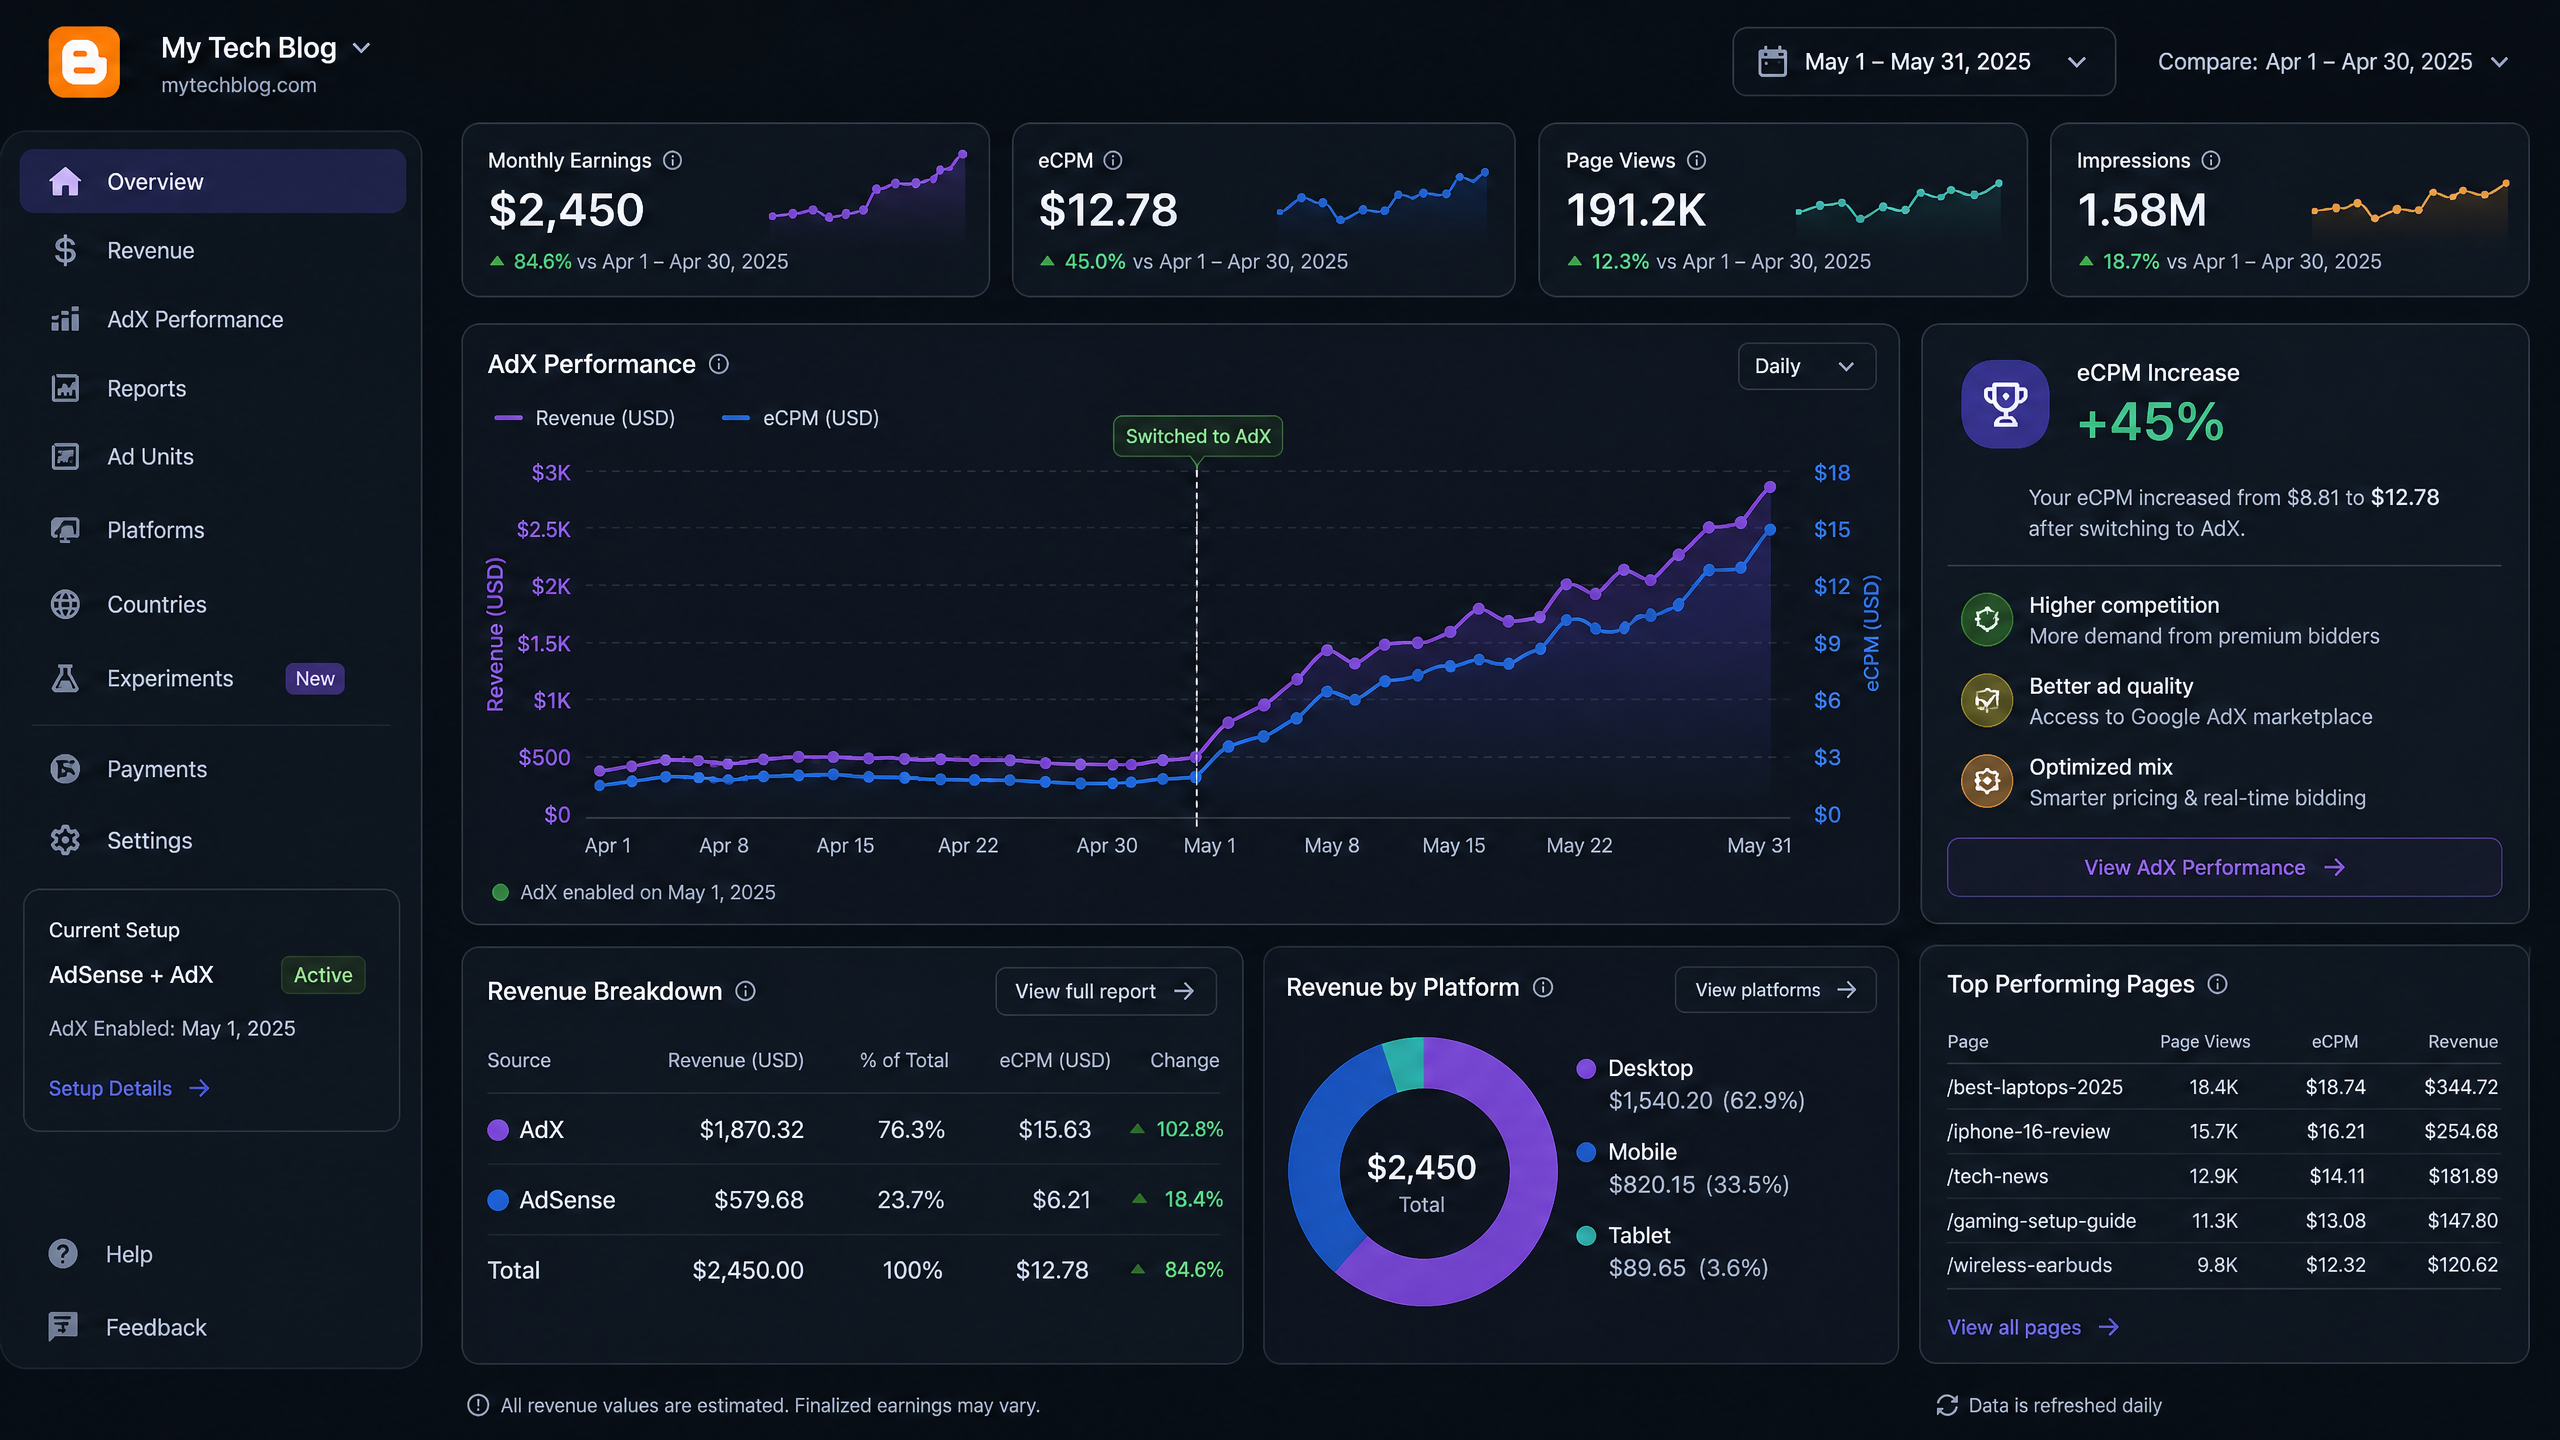The height and width of the screenshot is (1440, 2560).
Task: Click the Switched to AdX chart marker
Action: [x=1197, y=436]
